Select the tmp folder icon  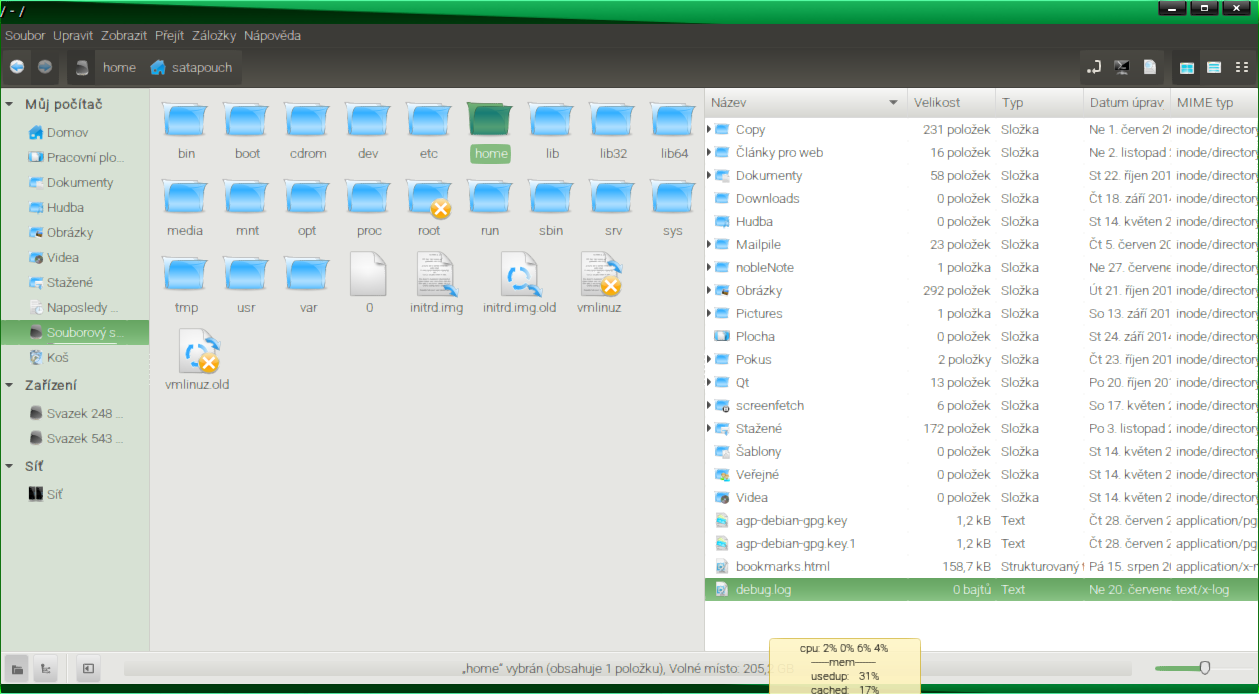[186, 274]
